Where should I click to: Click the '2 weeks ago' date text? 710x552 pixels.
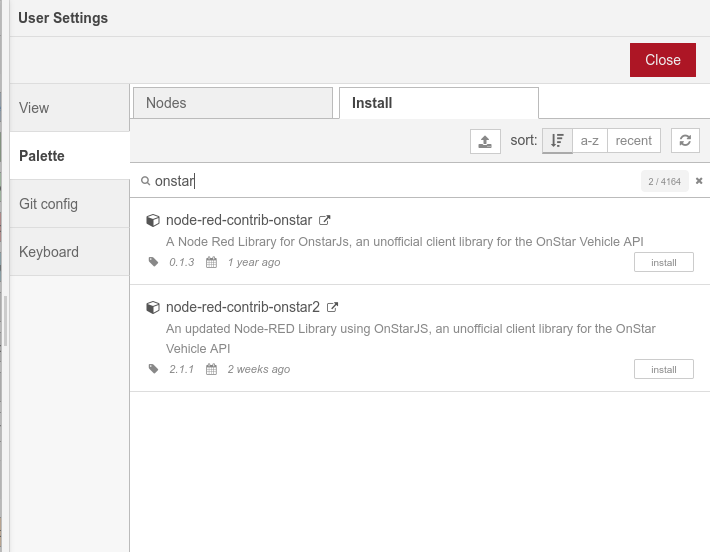click(x=259, y=369)
